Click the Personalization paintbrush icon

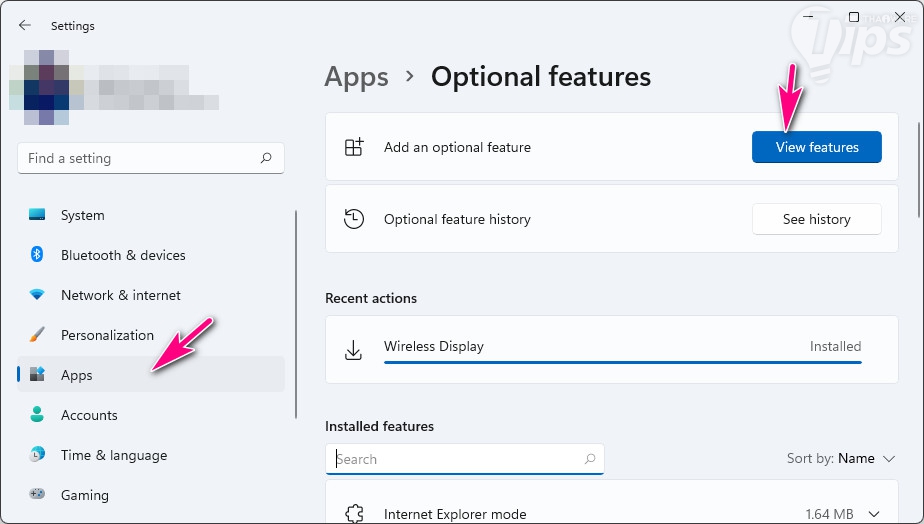[37, 335]
